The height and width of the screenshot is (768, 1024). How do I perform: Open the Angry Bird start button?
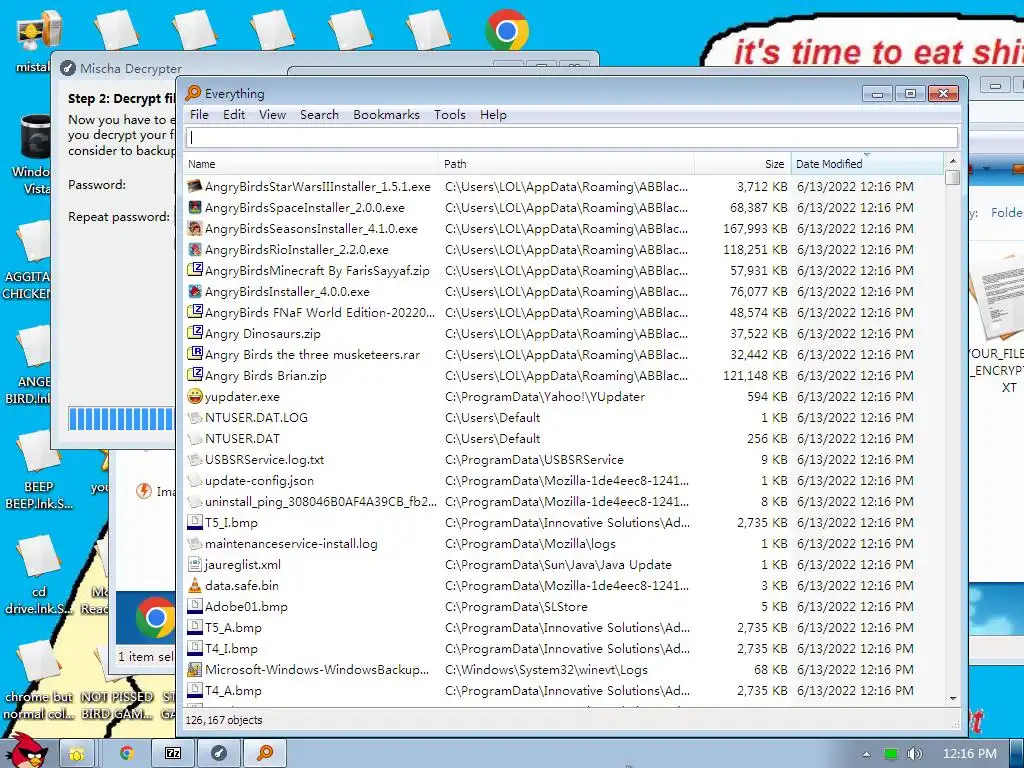[26, 751]
